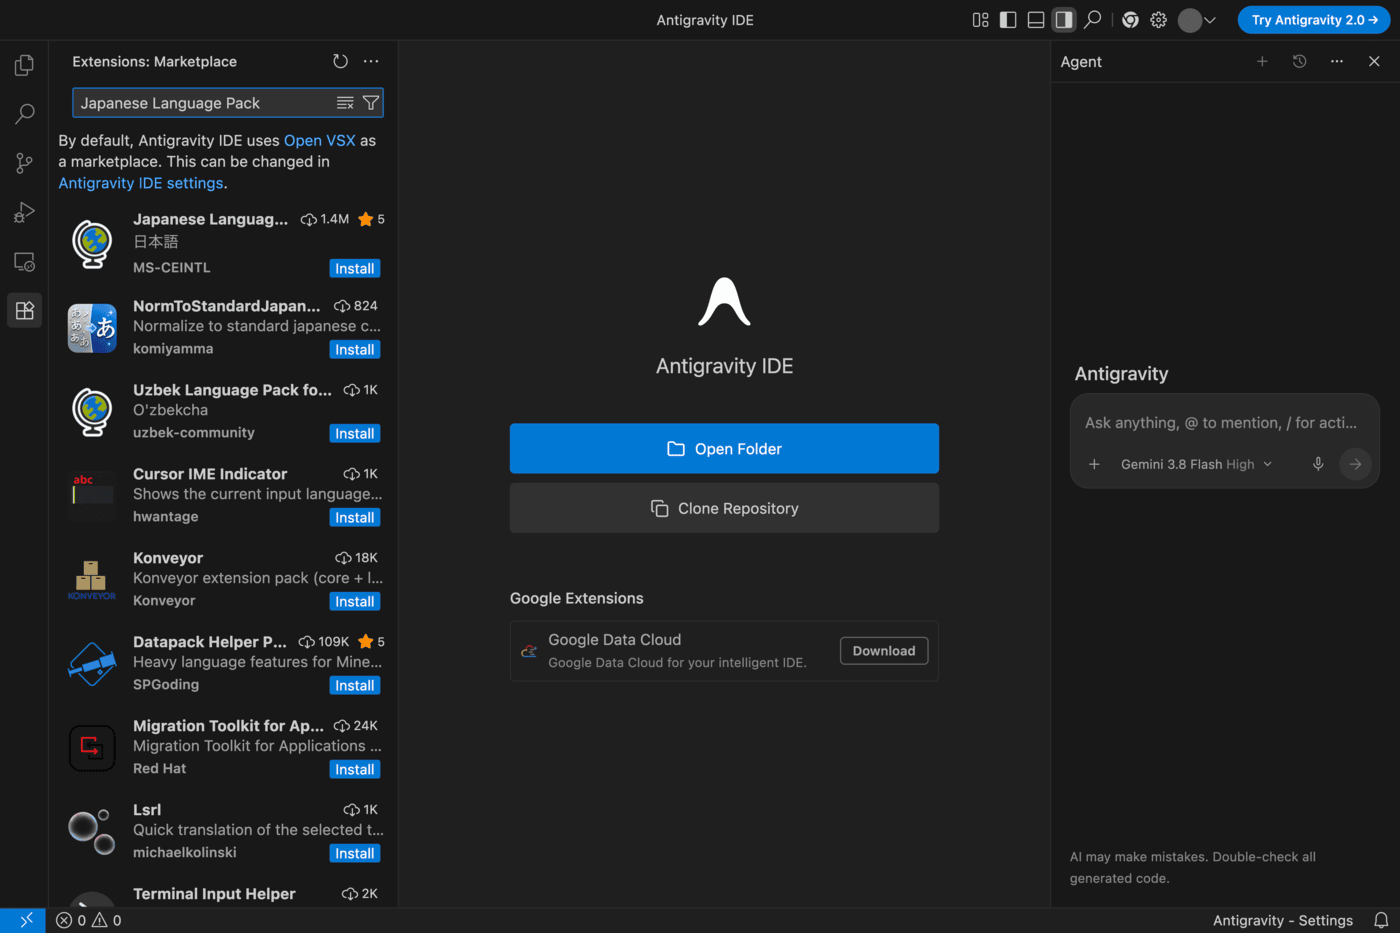Screen dimensions: 1400x933
Task: Follow the Open VSX link
Action: 319,140
